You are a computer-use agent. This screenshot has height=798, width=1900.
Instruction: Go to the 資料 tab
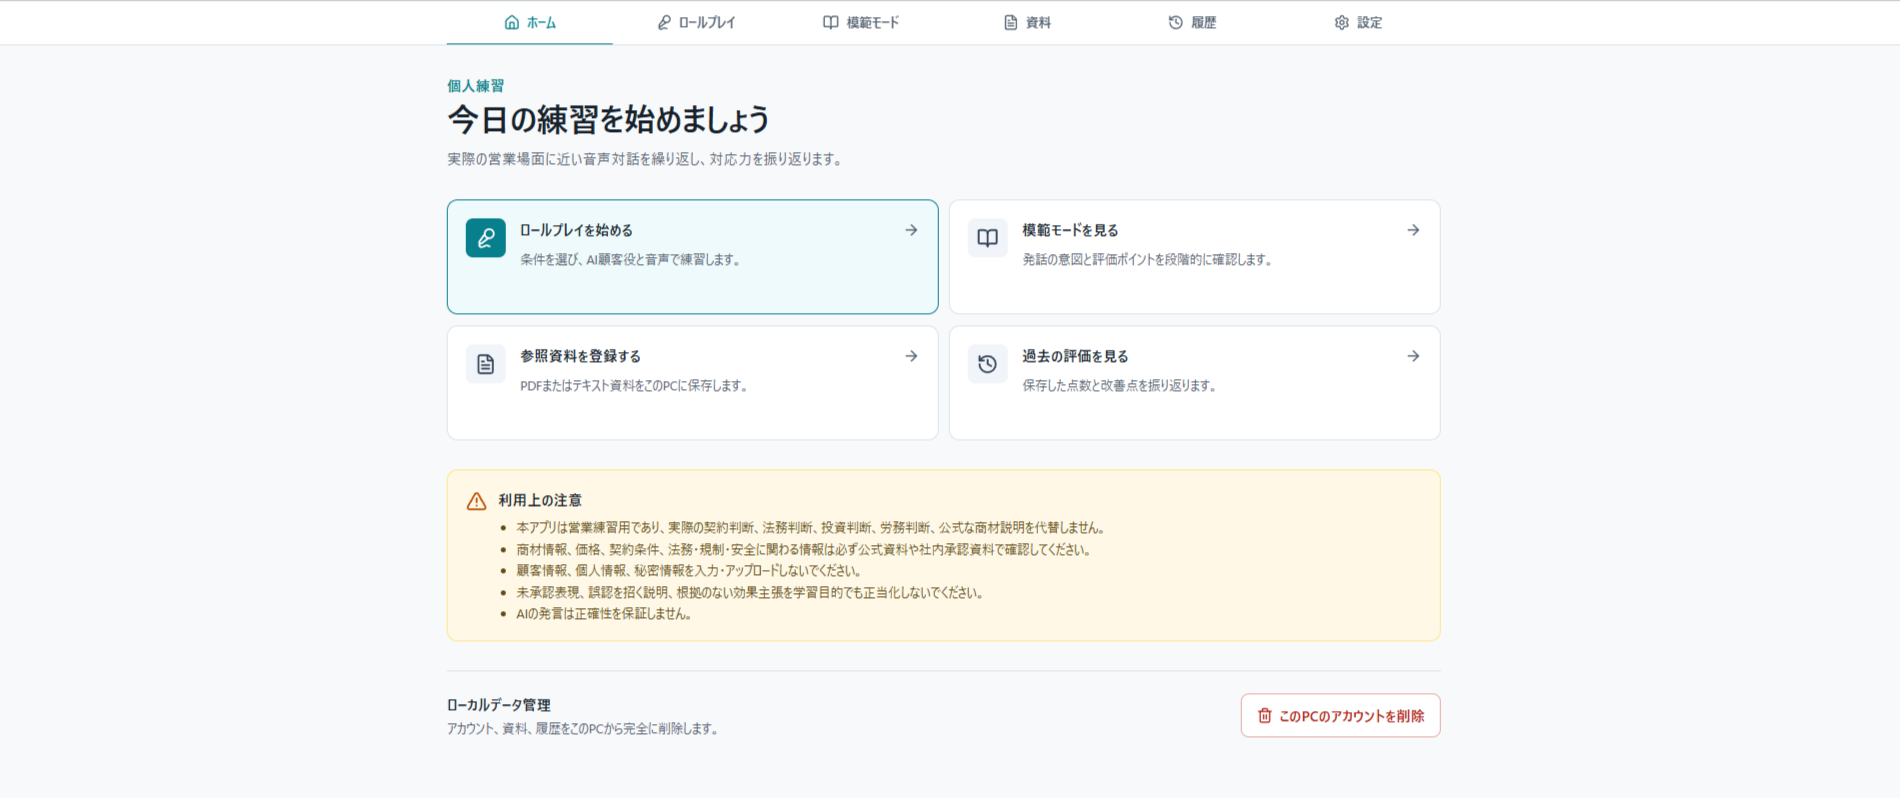tap(1027, 22)
